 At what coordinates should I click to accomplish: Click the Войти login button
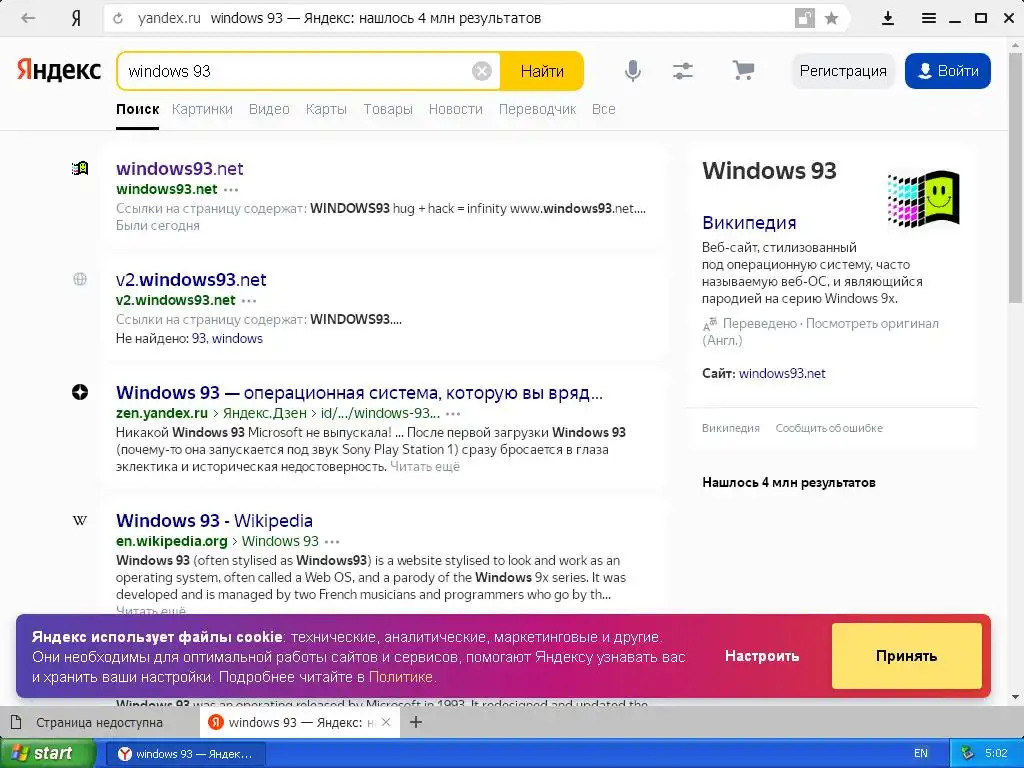948,71
